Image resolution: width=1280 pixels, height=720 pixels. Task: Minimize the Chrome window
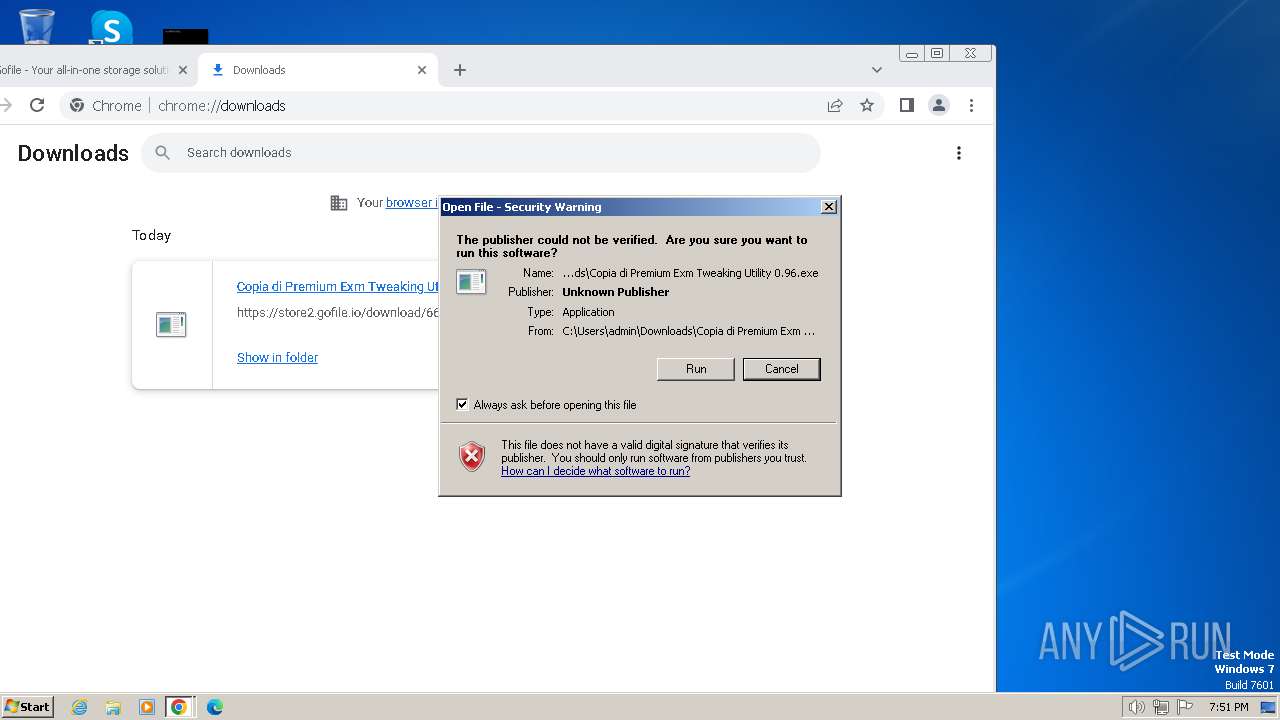912,53
